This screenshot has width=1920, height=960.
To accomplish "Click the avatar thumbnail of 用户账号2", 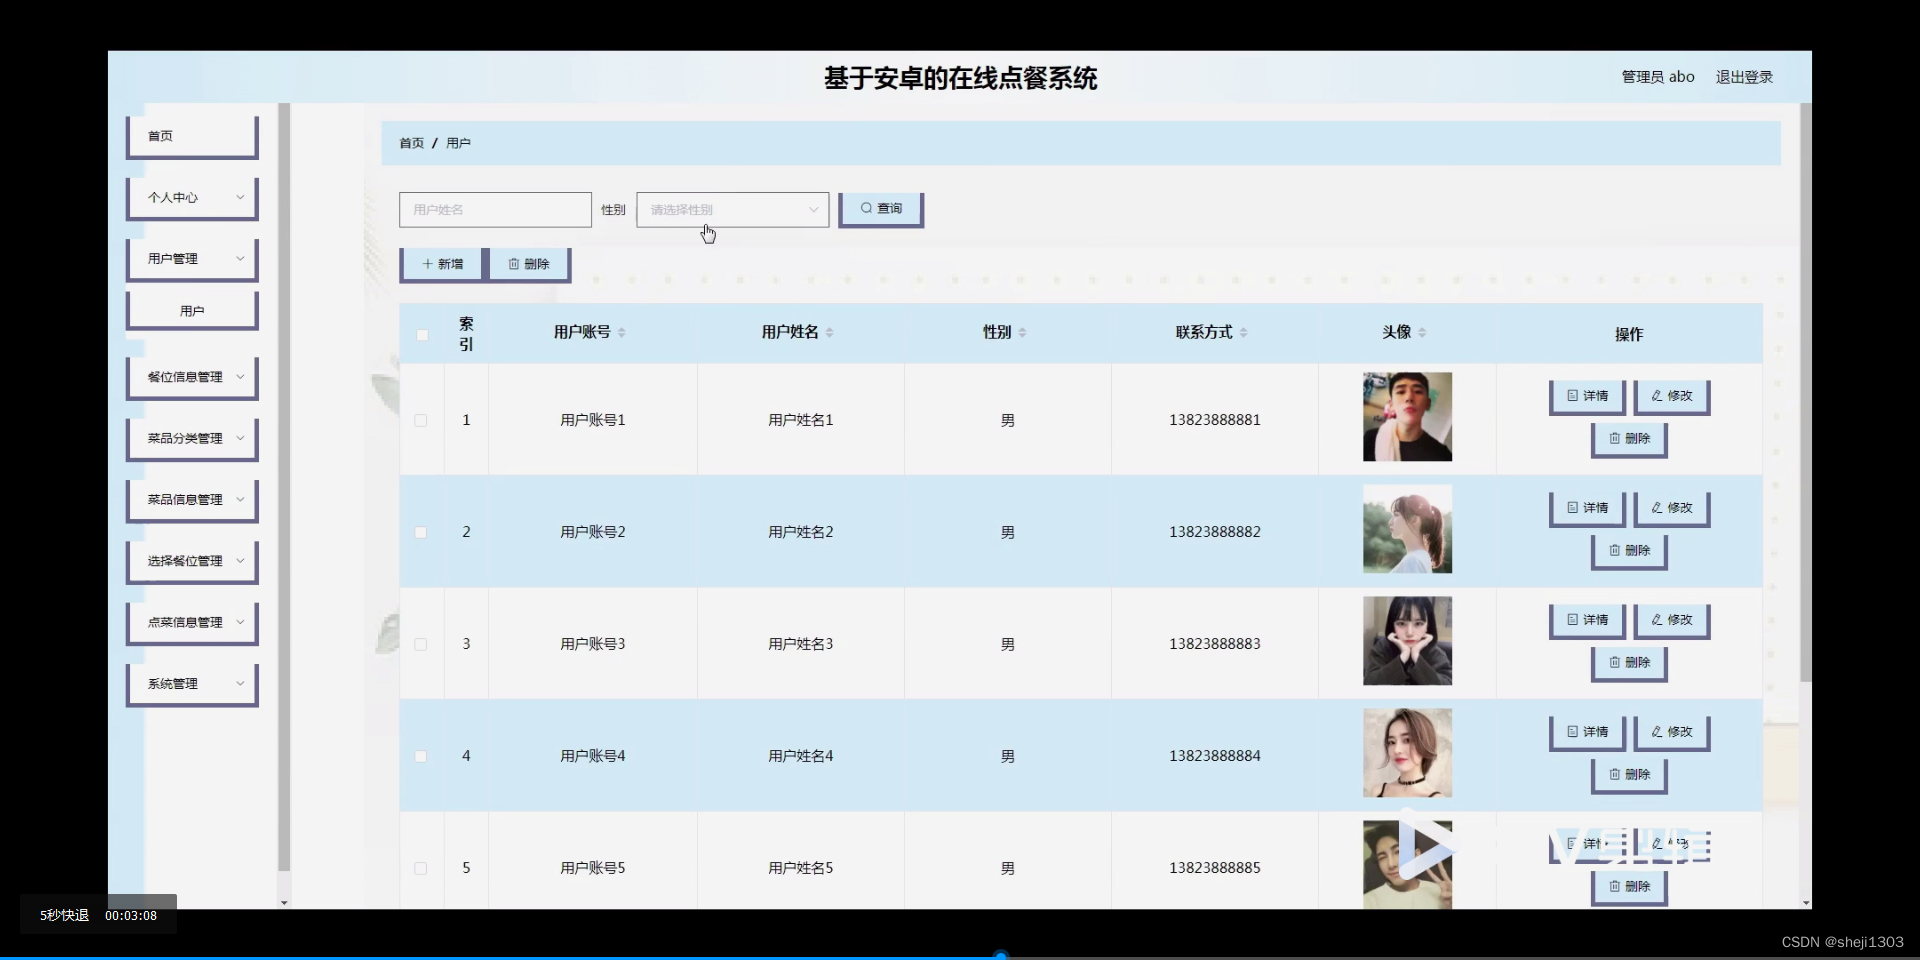I will (x=1407, y=529).
